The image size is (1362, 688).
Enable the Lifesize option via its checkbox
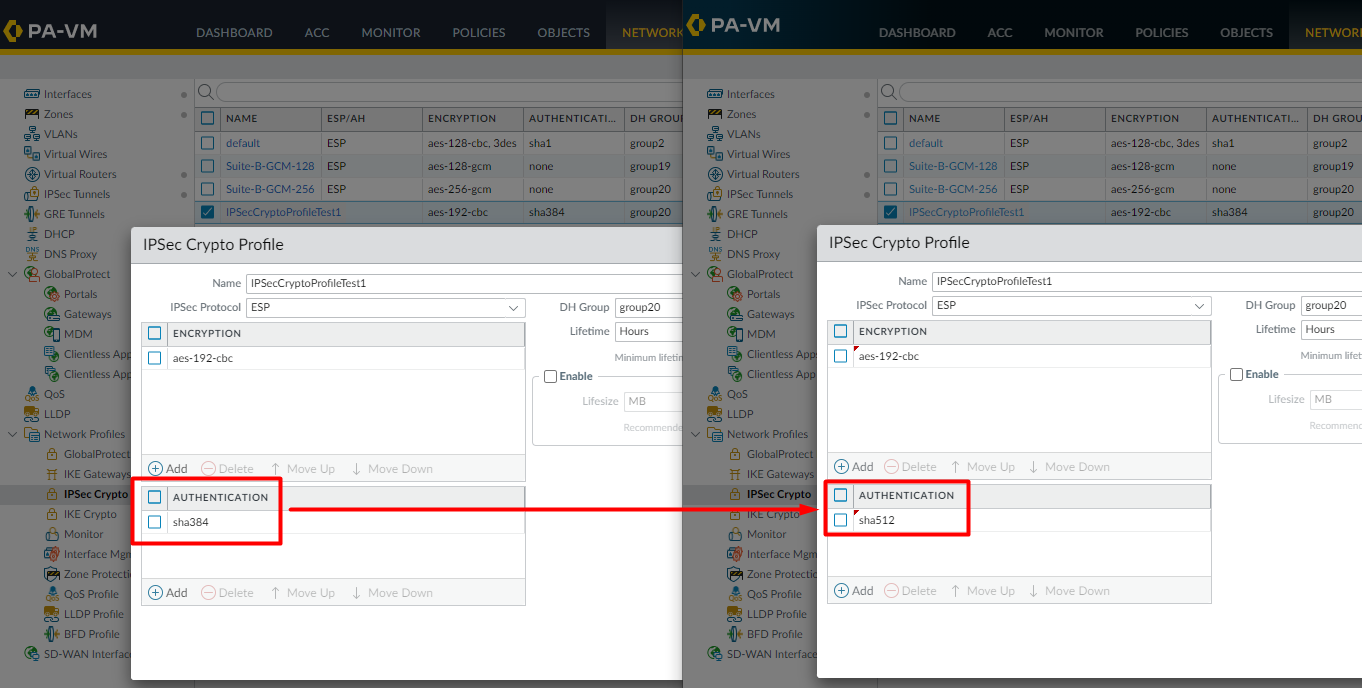coord(550,376)
